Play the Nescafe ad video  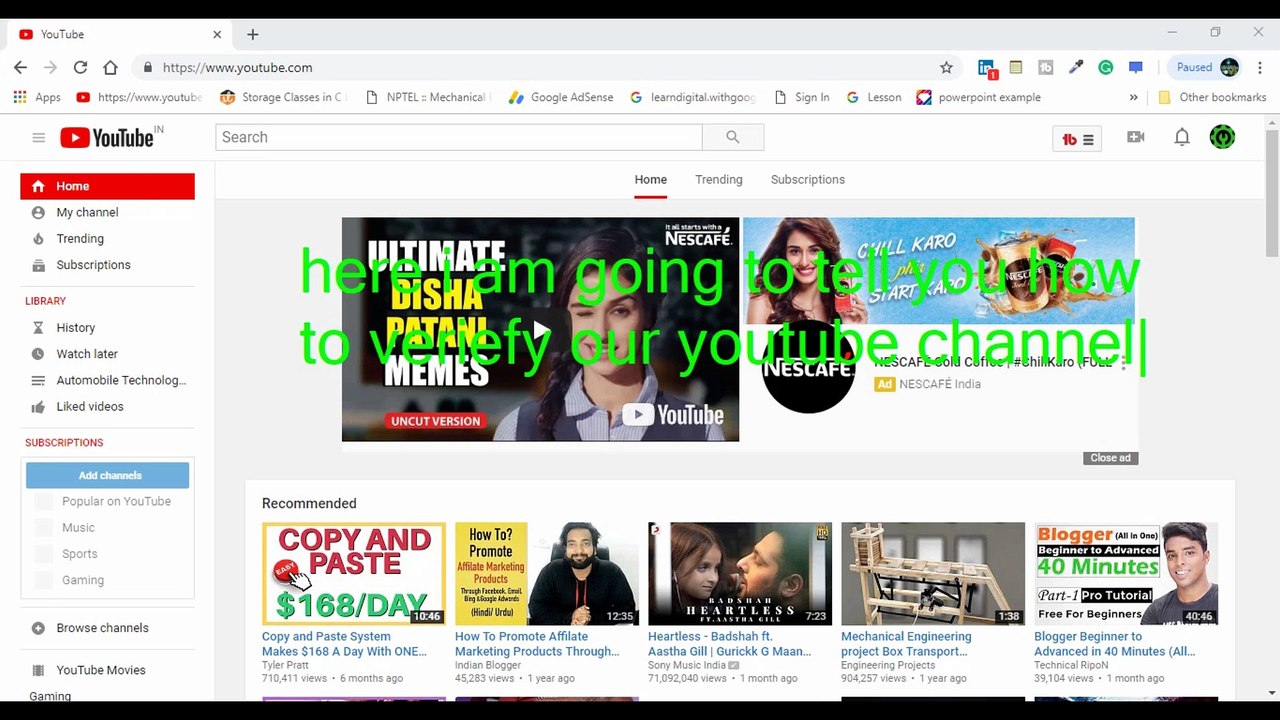(x=540, y=329)
